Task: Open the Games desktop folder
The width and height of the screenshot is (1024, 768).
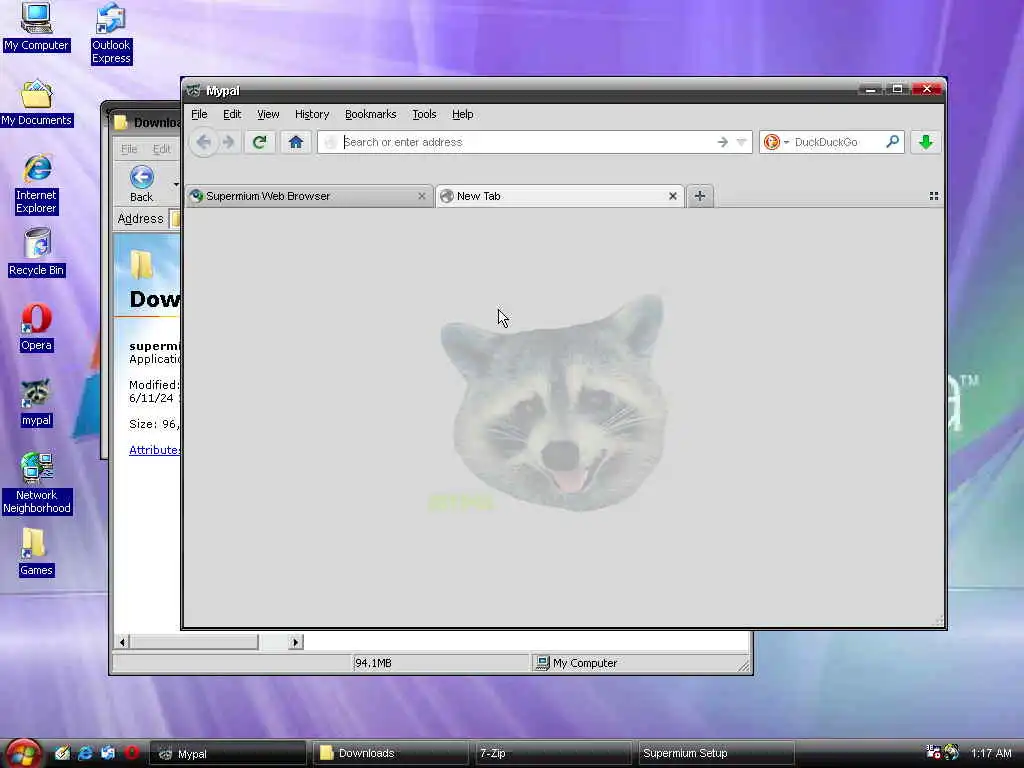Action: coord(36,552)
